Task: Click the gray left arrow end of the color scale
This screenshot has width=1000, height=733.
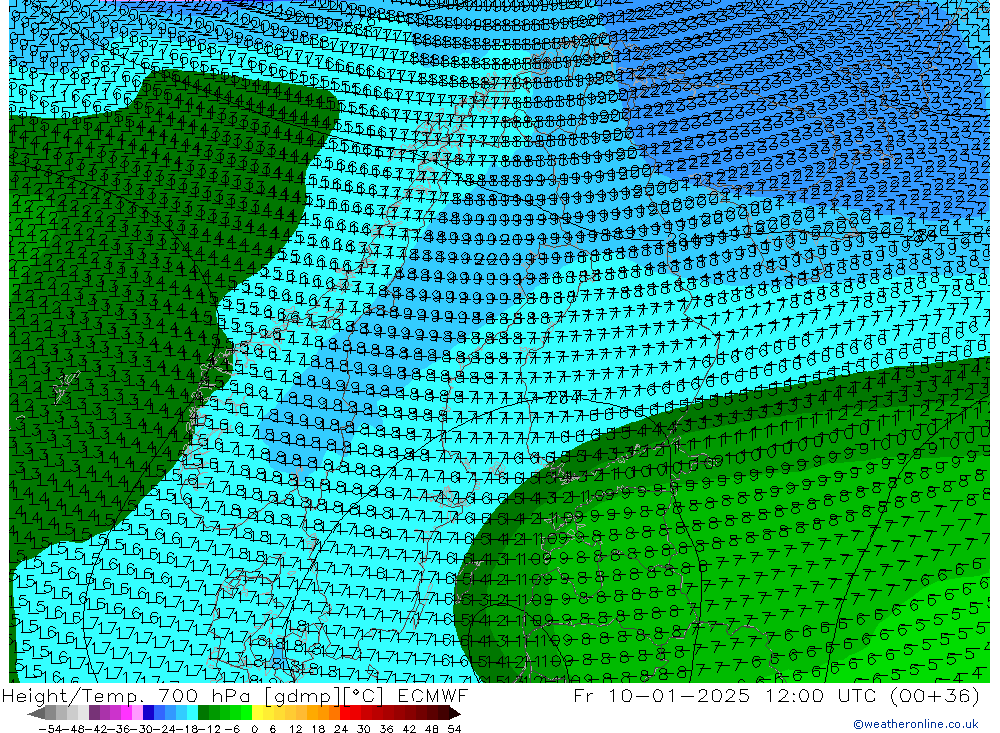Action: point(36,713)
